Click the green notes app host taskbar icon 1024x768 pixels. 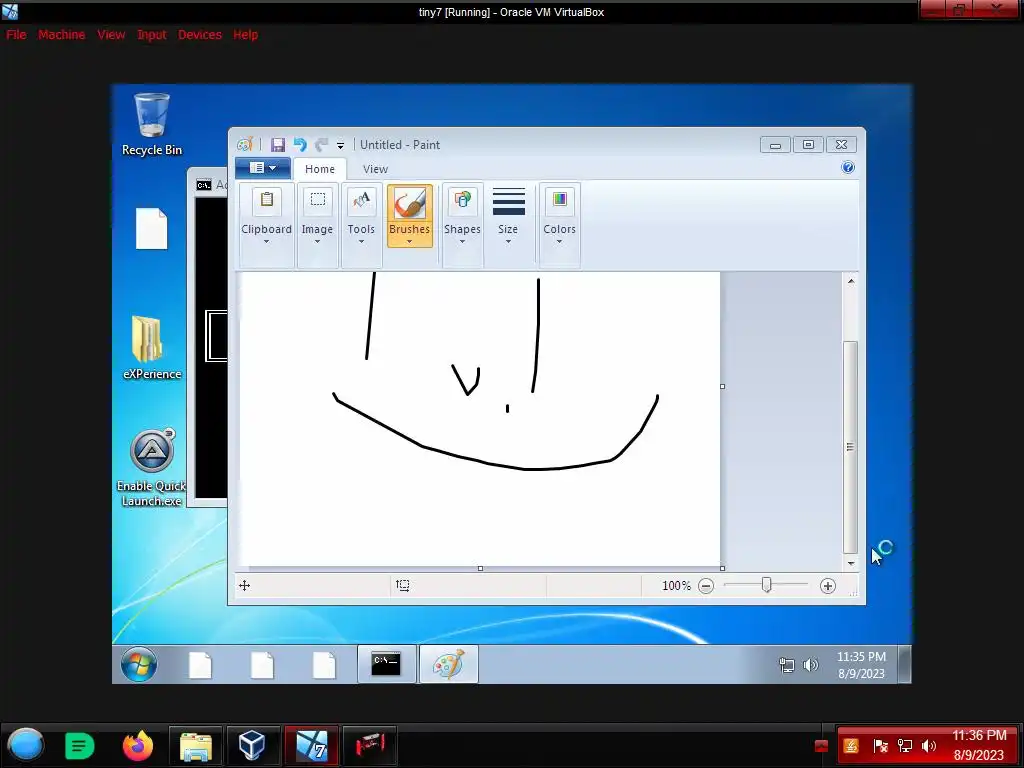pyautogui.click(x=80, y=746)
